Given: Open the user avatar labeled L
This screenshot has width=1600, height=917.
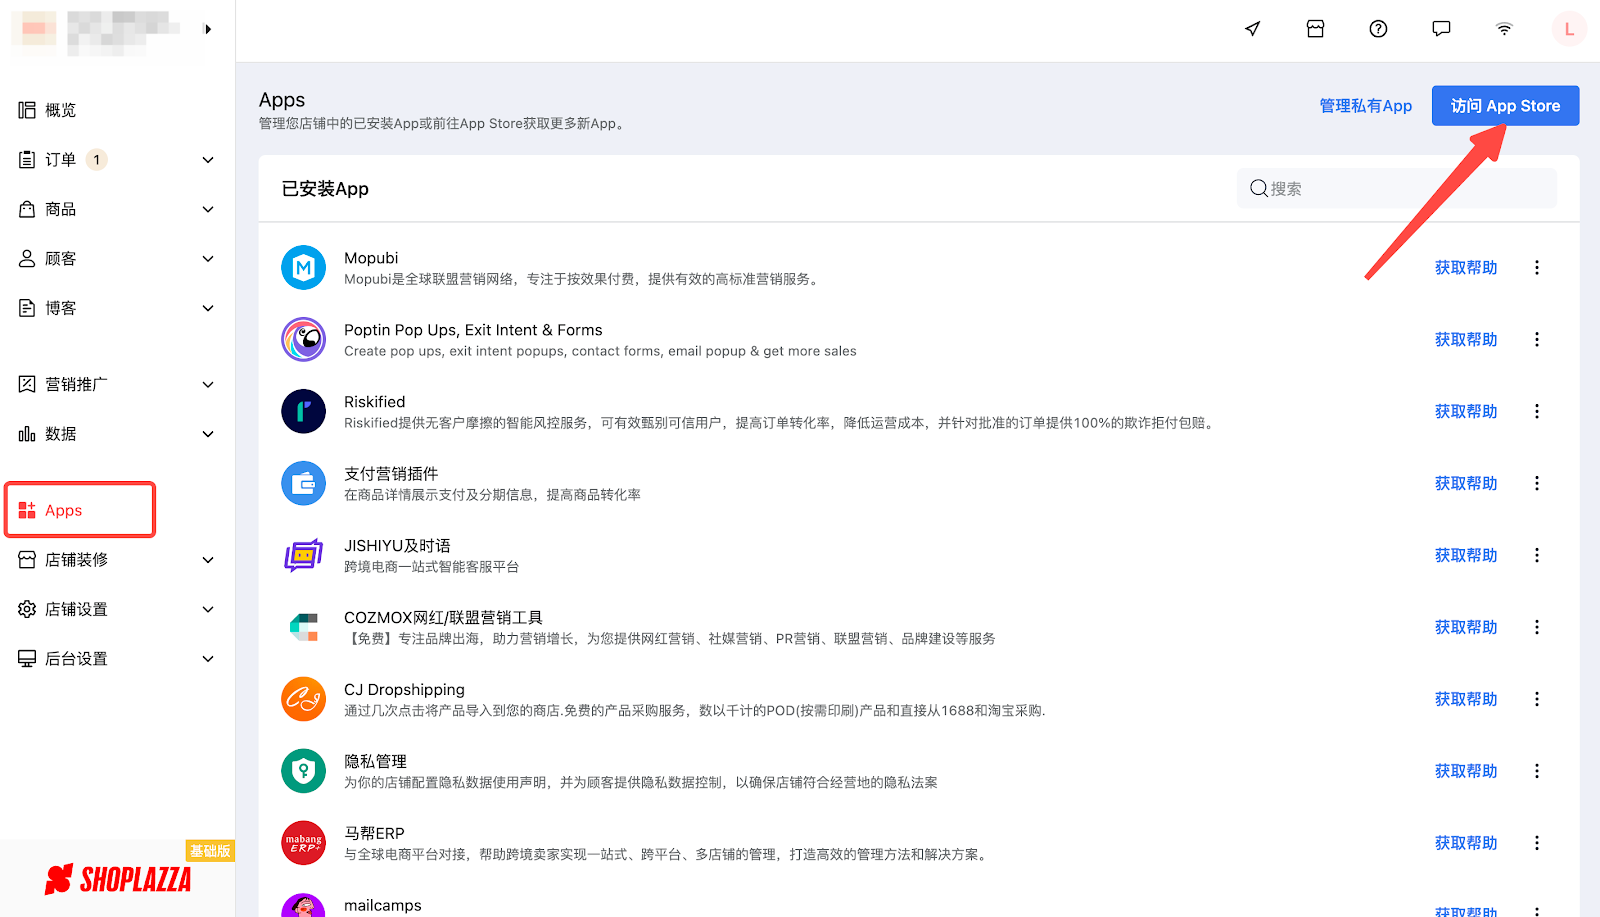Looking at the screenshot, I should [1569, 29].
